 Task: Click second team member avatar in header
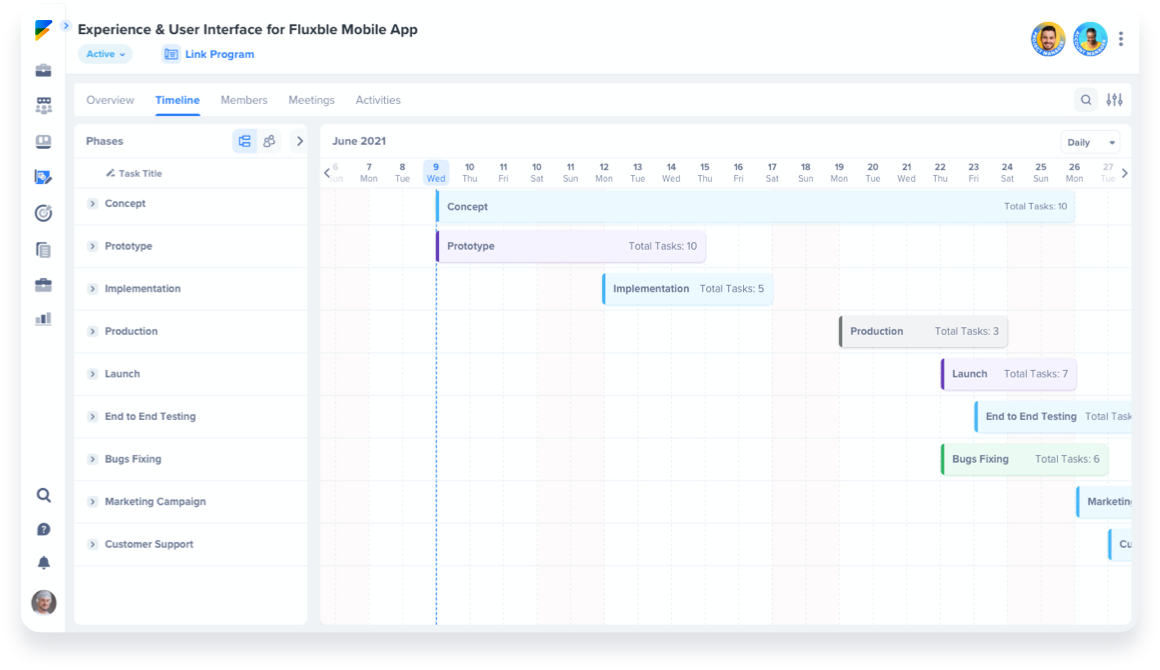click(x=1090, y=39)
